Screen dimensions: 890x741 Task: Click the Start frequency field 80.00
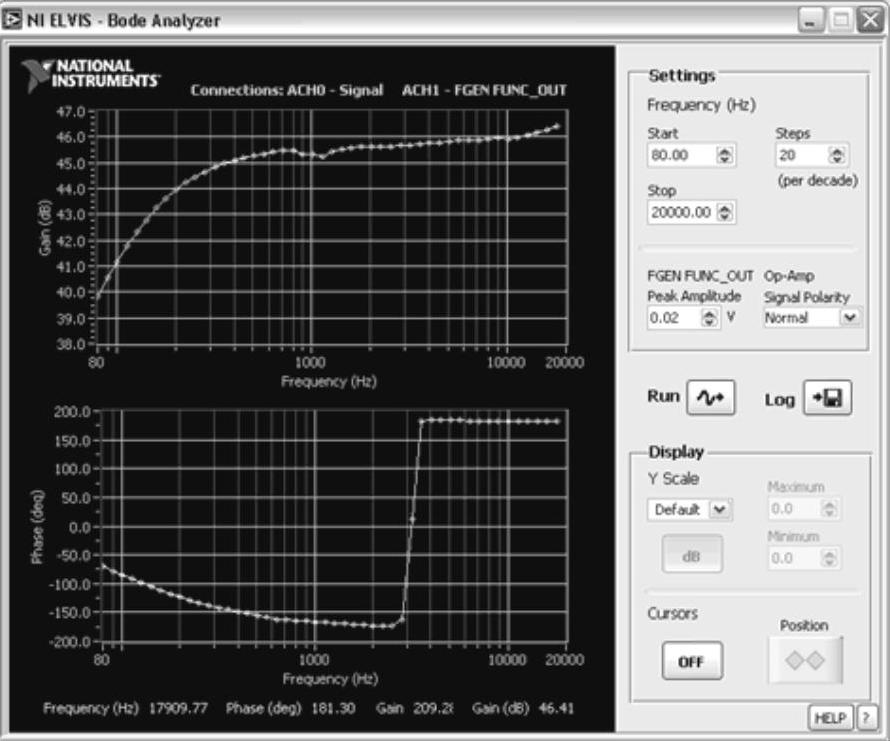coord(681,155)
